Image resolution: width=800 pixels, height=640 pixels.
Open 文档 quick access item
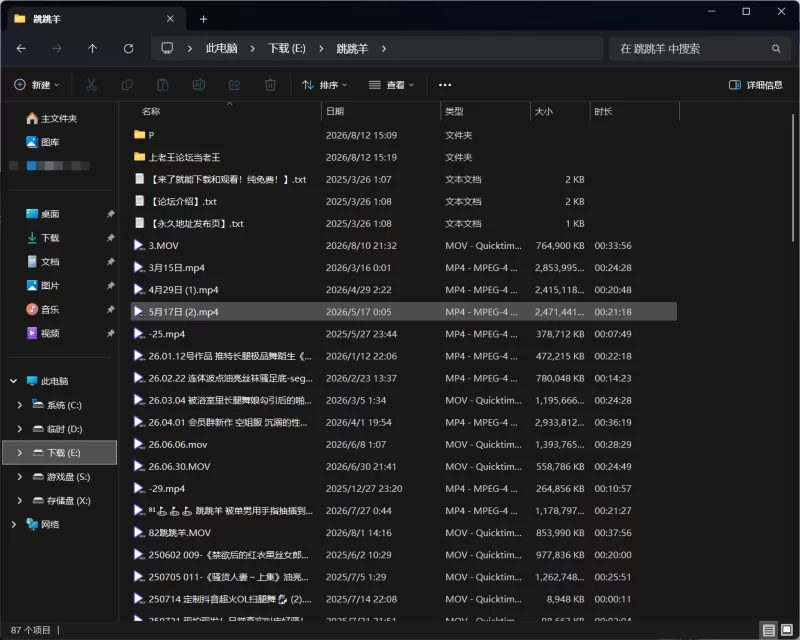42,262
